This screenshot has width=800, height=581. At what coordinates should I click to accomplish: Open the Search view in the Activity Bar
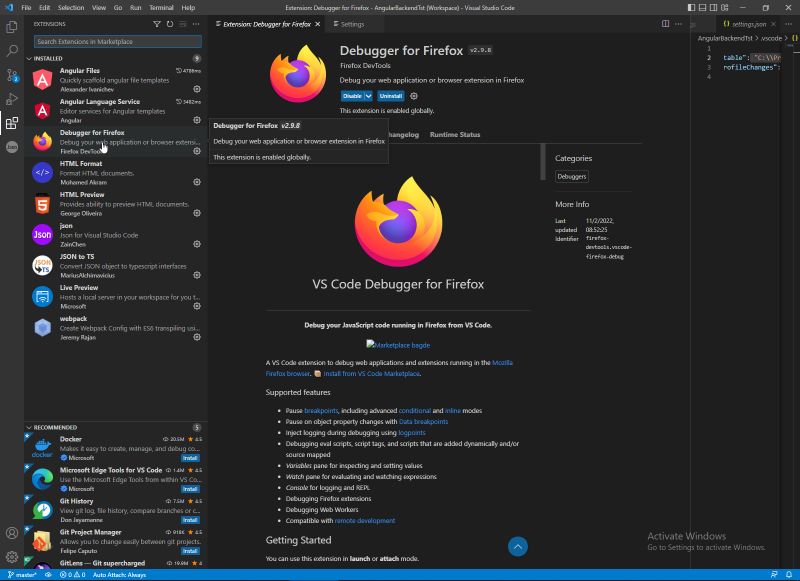pyautogui.click(x=11, y=51)
